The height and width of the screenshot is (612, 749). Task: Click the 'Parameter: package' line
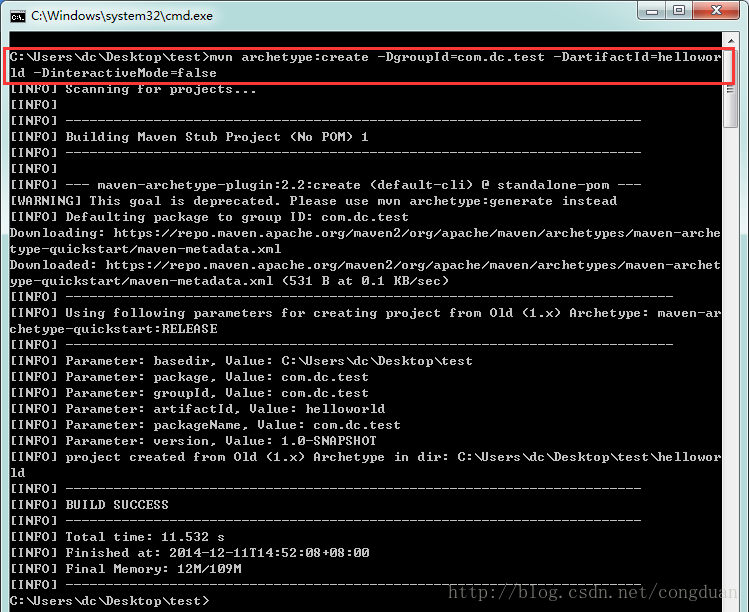(x=189, y=377)
